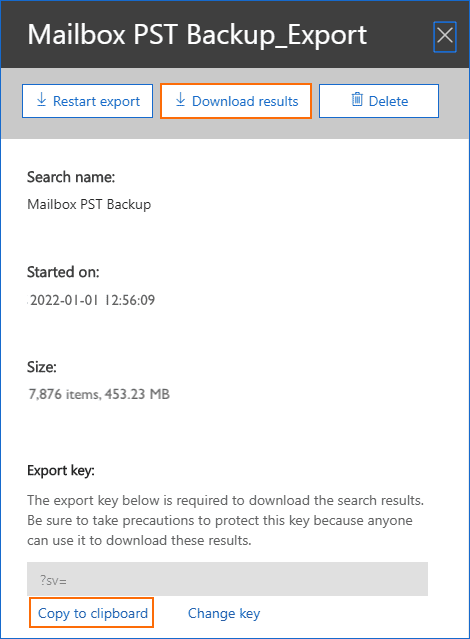Click the Search name: label

[x=71, y=177]
